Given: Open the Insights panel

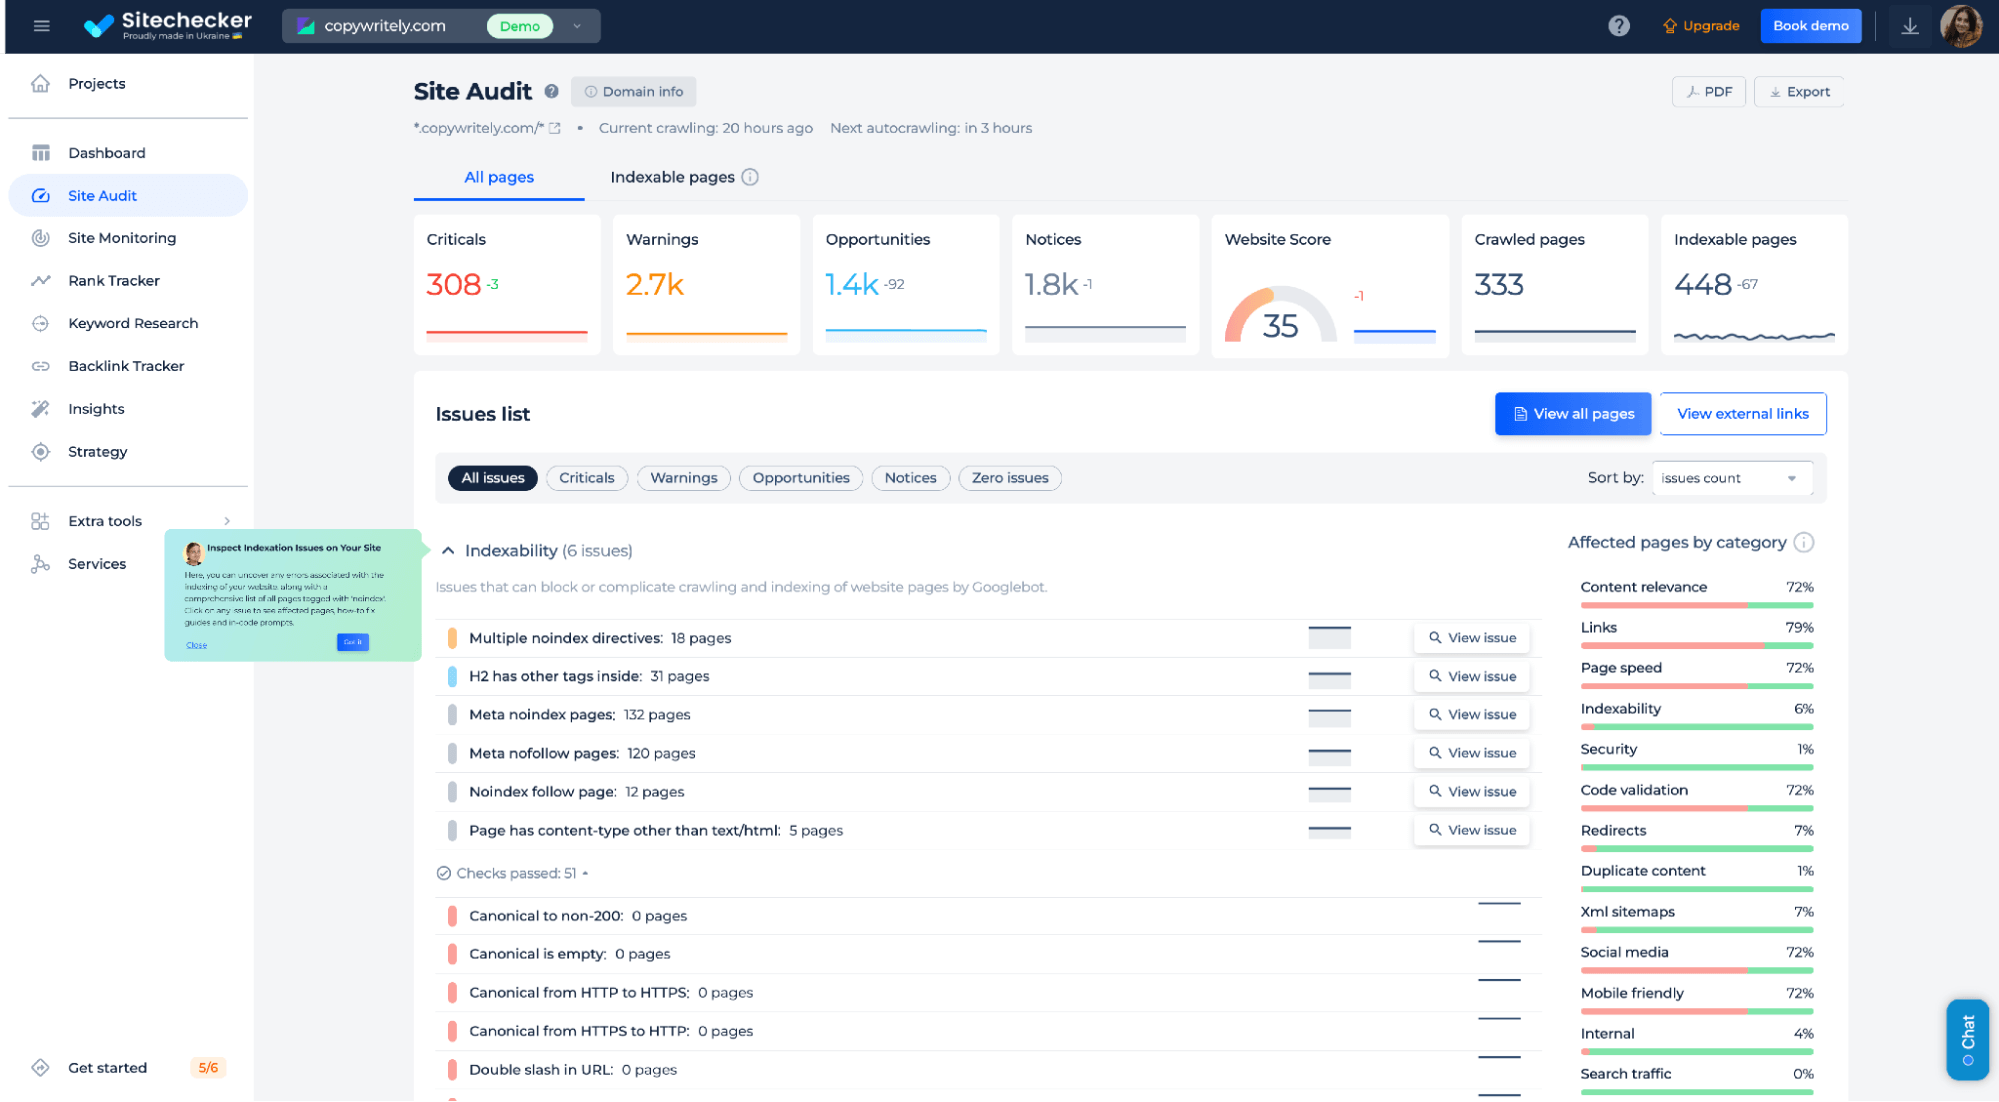Looking at the screenshot, I should click(95, 408).
